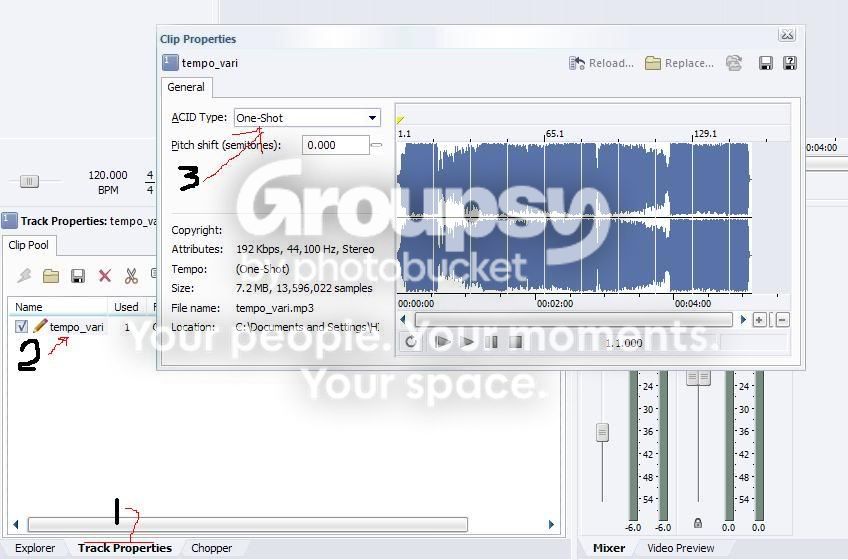Image resolution: width=848 pixels, height=560 pixels.
Task: Zoom in waveform with plus button
Action: tap(759, 320)
